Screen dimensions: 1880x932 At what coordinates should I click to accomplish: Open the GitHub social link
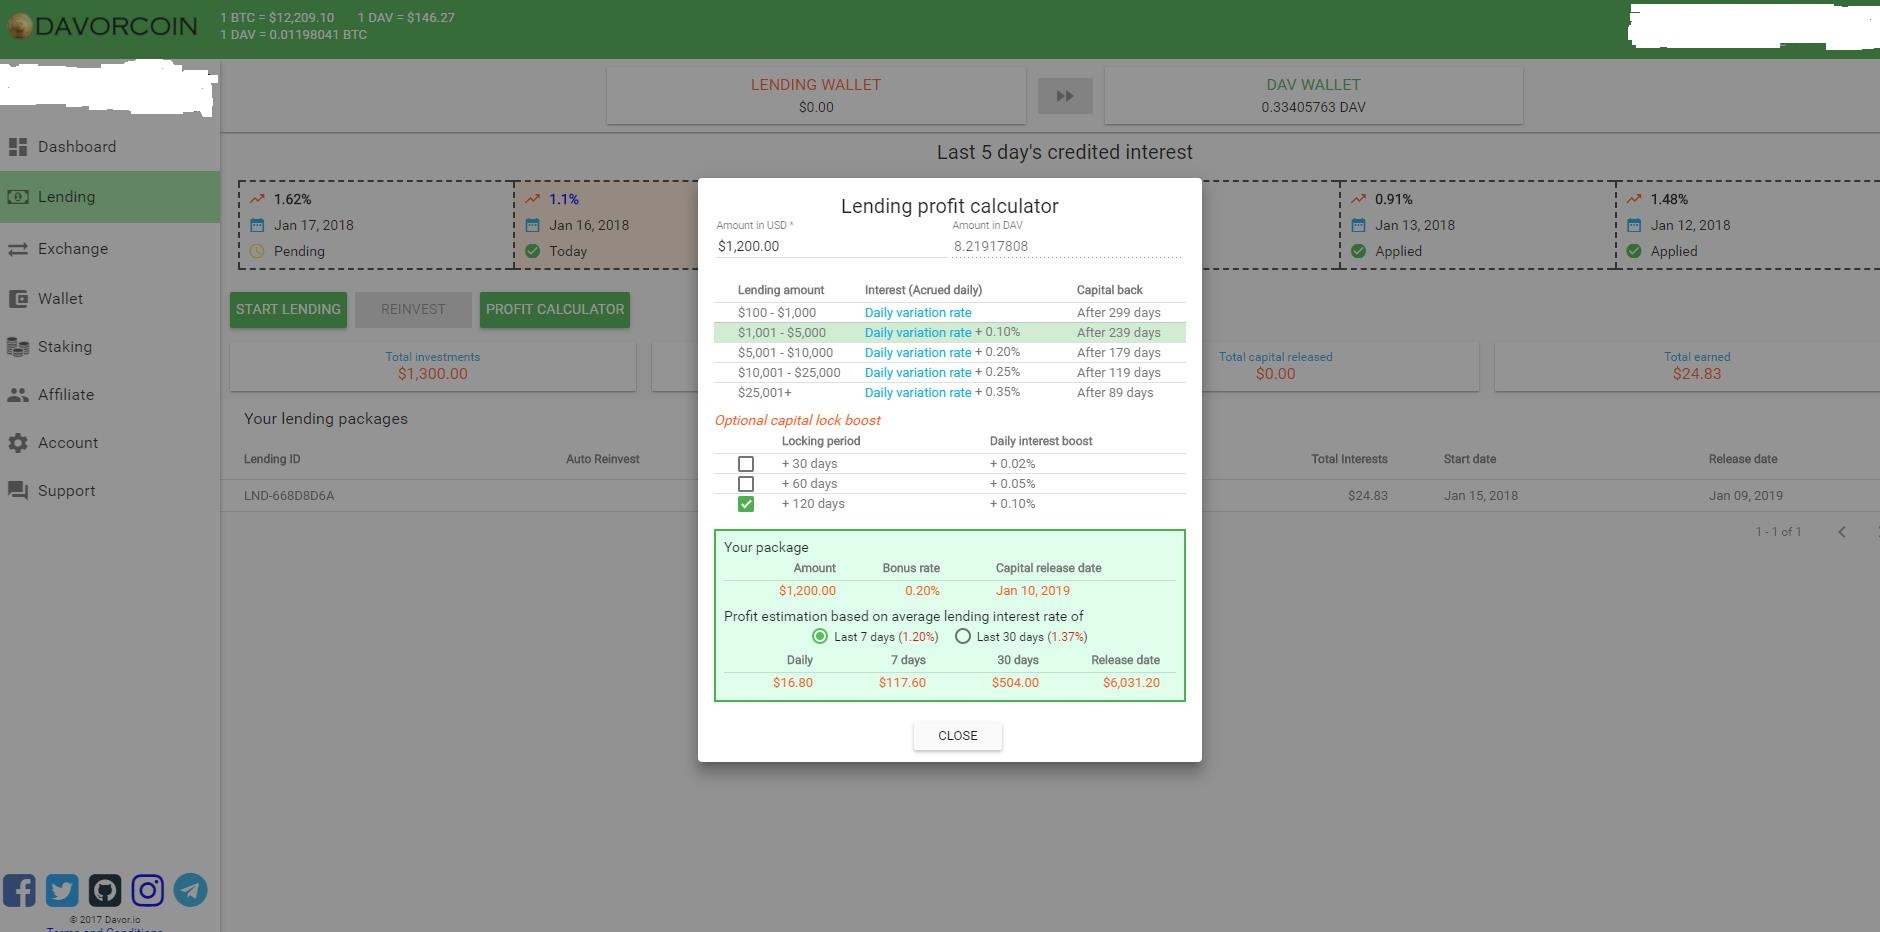[105, 890]
